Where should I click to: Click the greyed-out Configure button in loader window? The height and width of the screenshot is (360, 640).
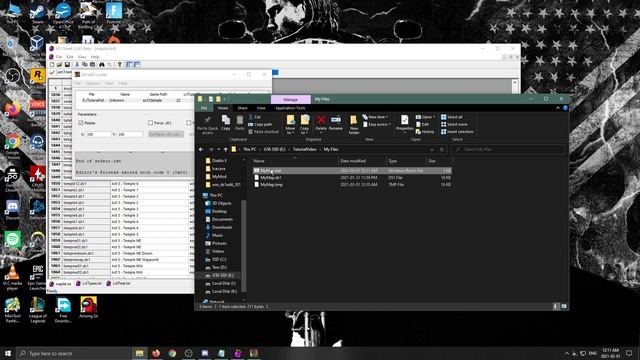166,134
